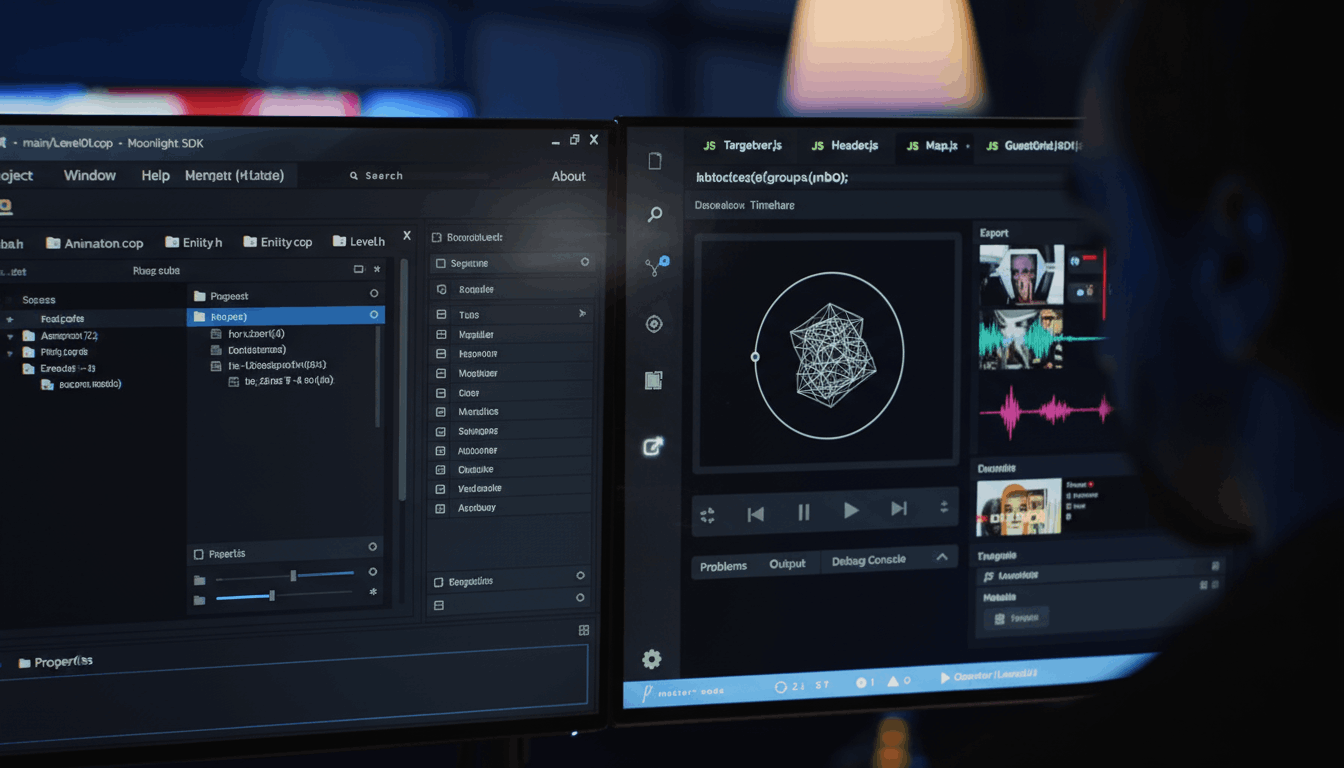Toggle the Sequence checkbox in the component list
The image size is (1344, 768).
point(441,262)
